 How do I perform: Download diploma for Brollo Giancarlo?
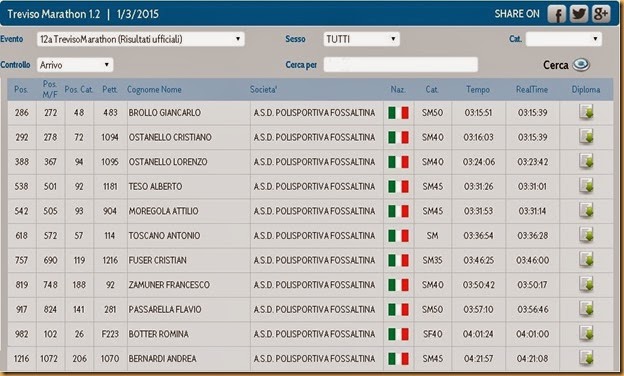coord(586,112)
